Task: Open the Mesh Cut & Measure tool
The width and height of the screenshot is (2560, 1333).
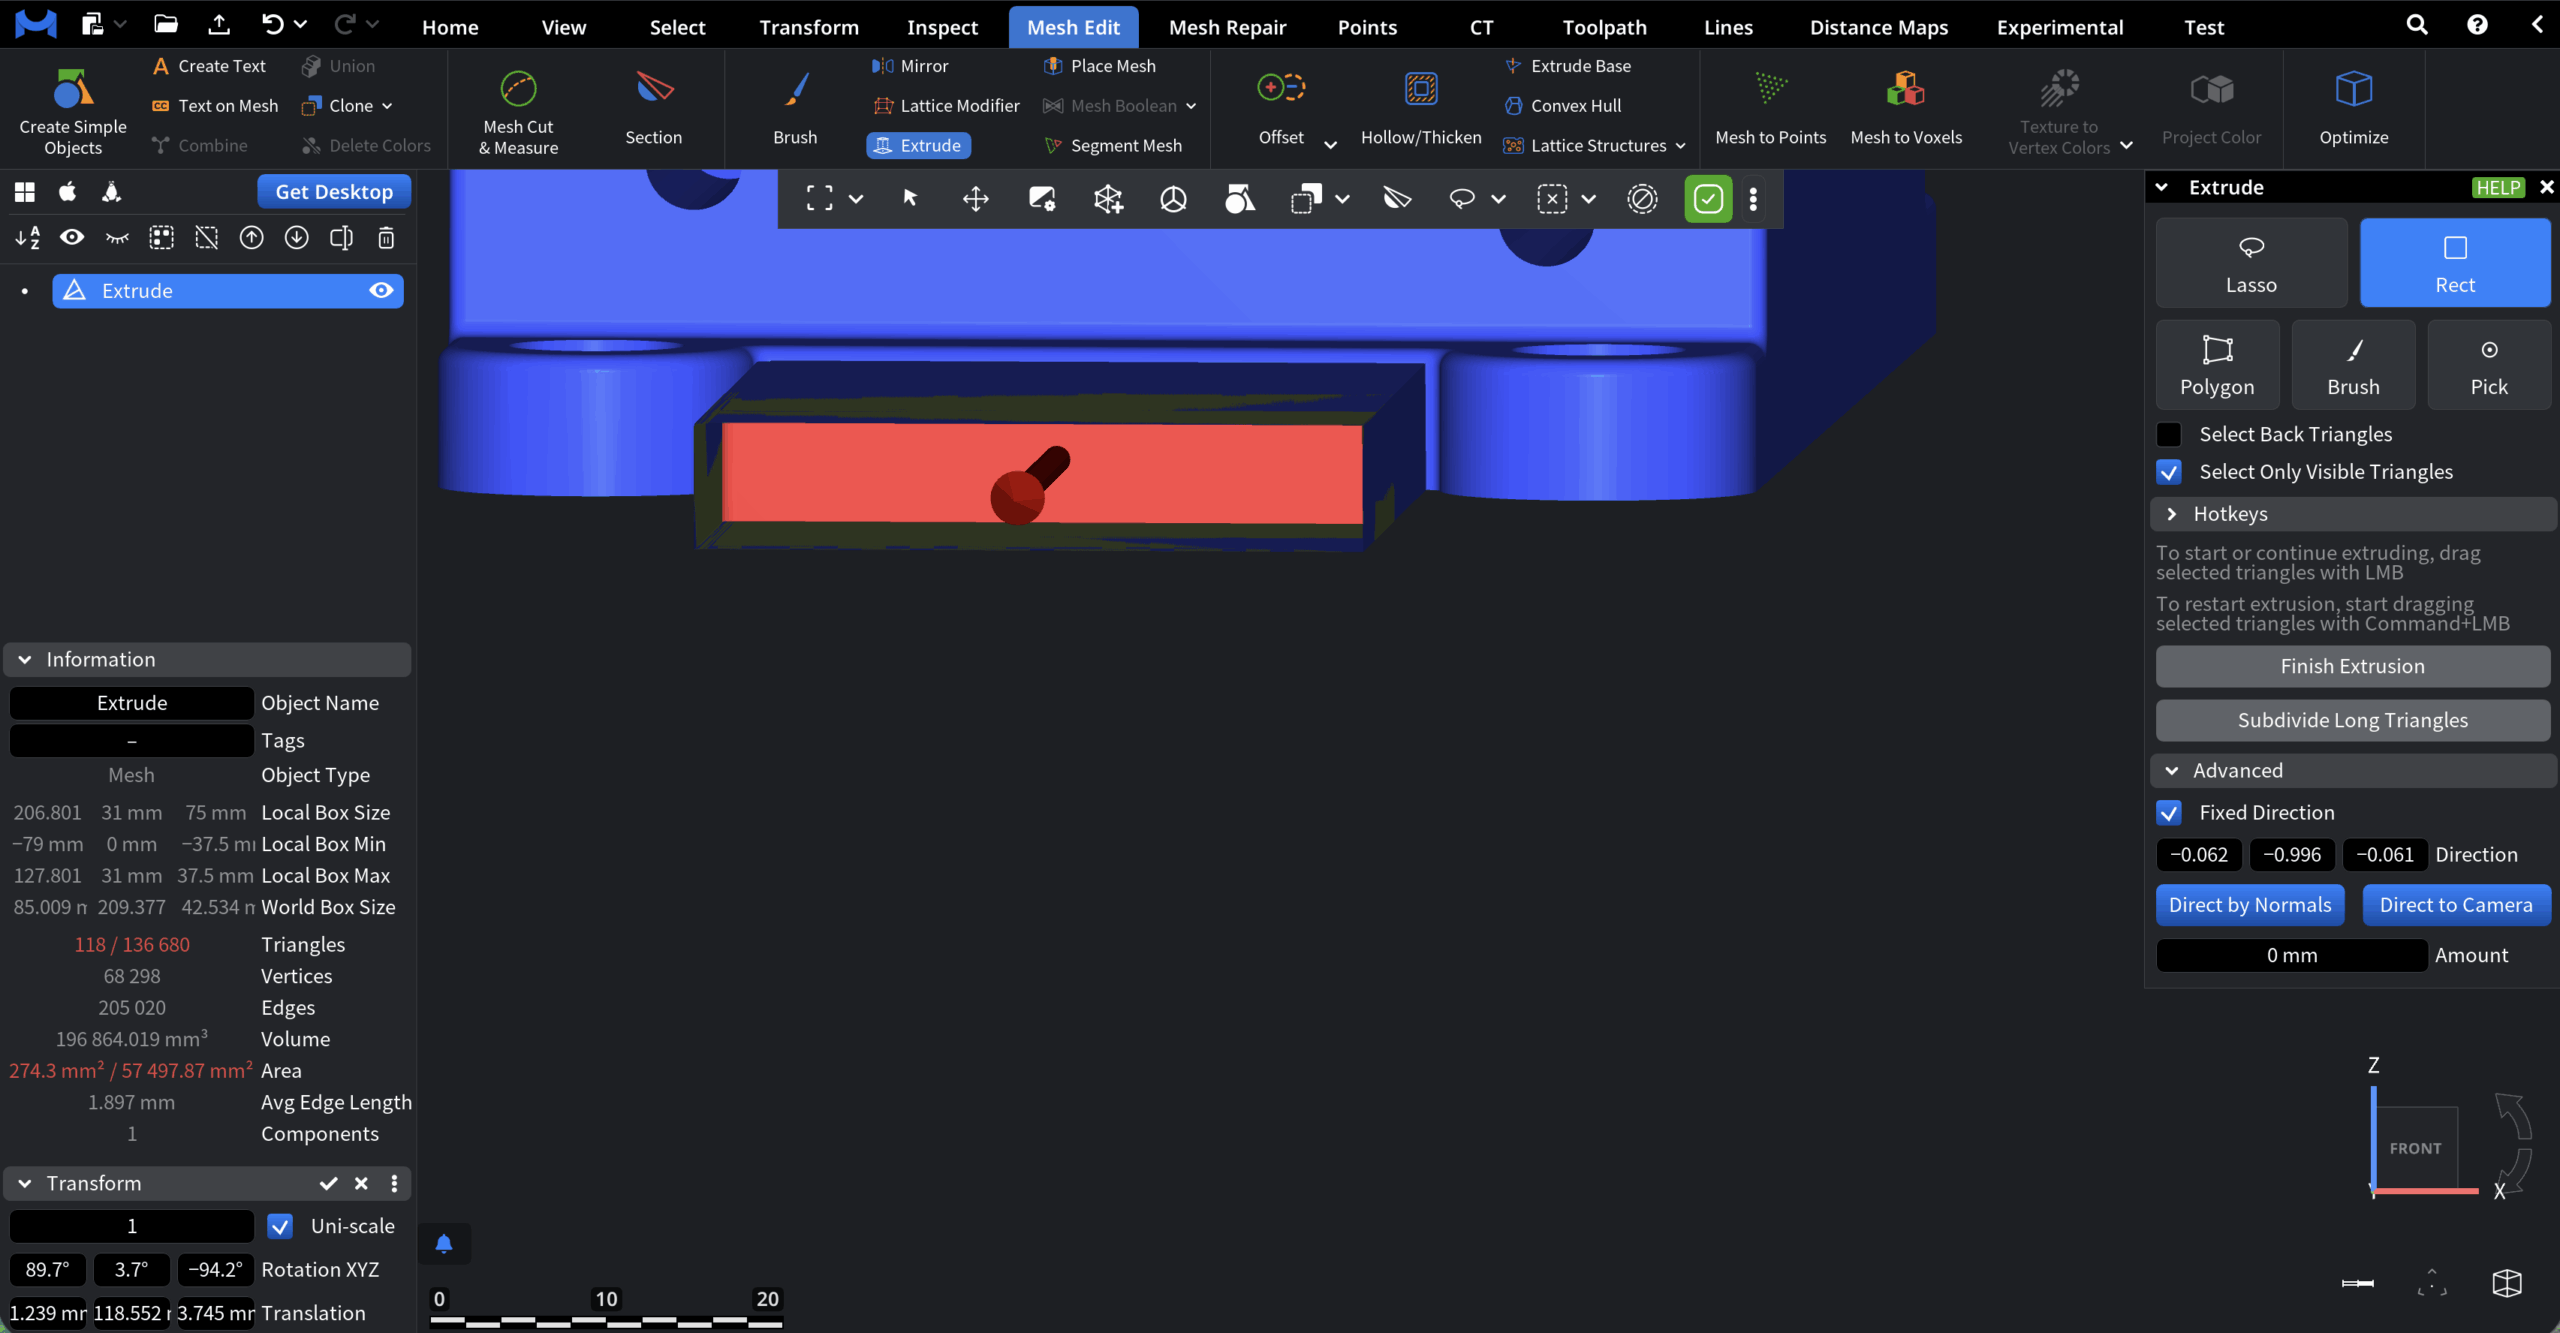Action: pyautogui.click(x=517, y=108)
